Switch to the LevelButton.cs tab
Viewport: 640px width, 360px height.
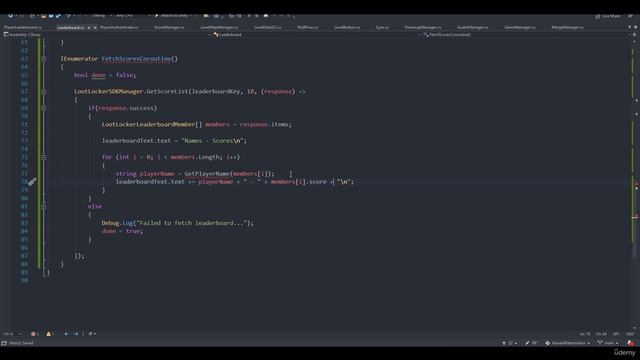[x=347, y=27]
